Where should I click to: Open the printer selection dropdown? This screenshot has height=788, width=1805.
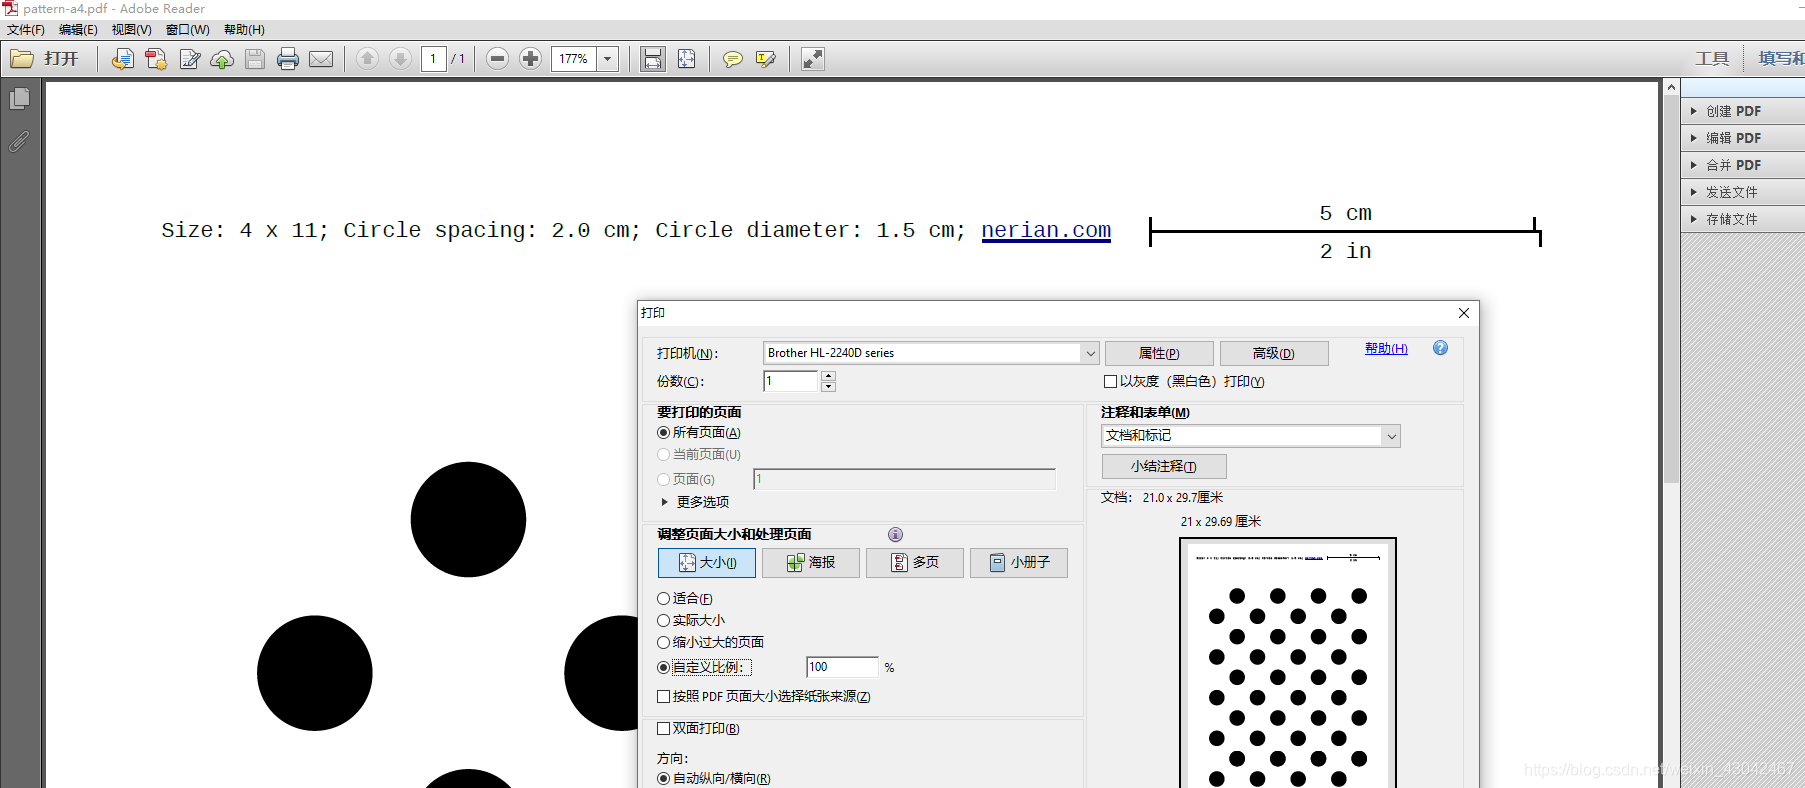point(1090,353)
